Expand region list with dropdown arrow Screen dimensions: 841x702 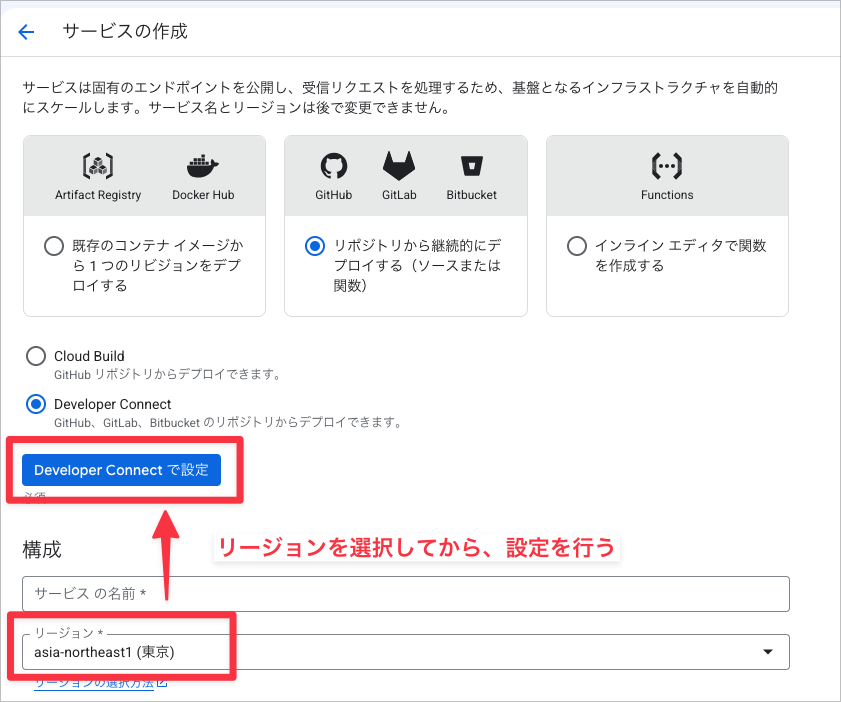tap(768, 652)
